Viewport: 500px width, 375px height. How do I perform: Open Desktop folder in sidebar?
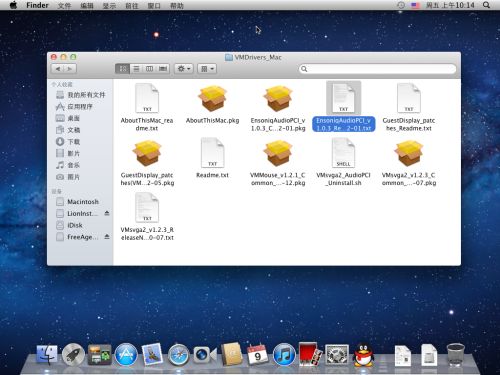tap(68, 118)
